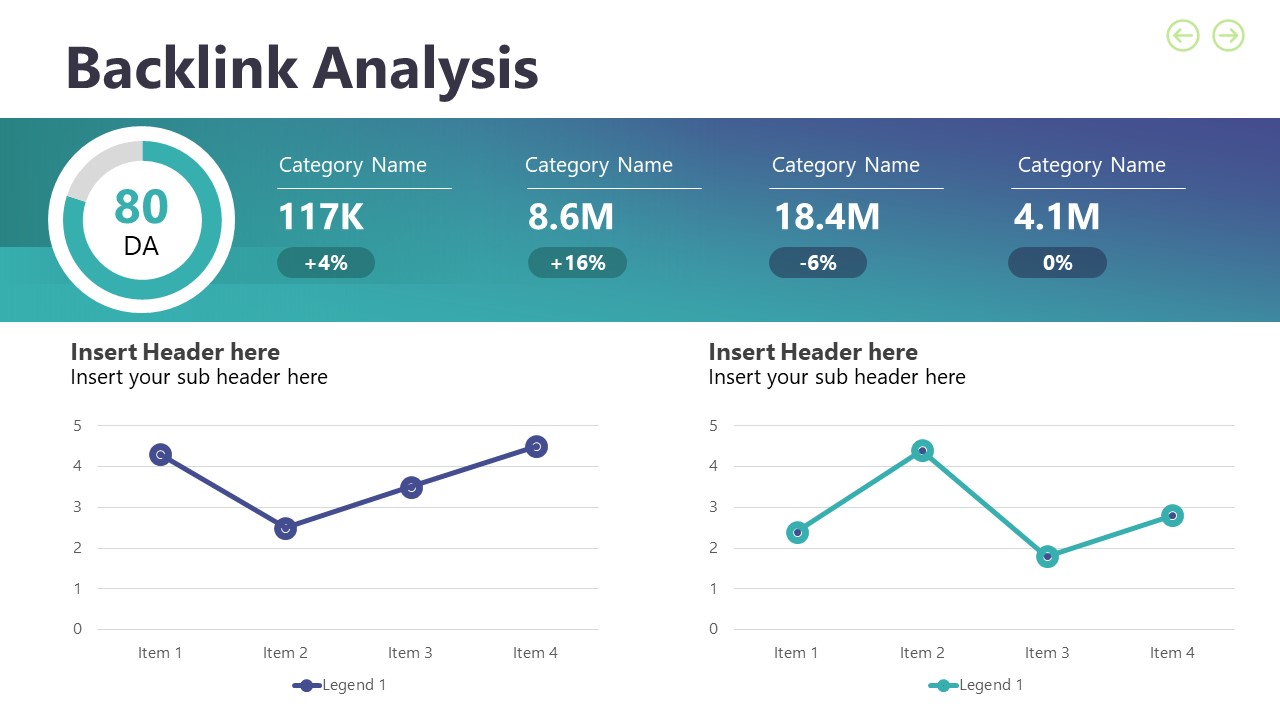Click the Item 1 axis label on left chart

coord(160,652)
